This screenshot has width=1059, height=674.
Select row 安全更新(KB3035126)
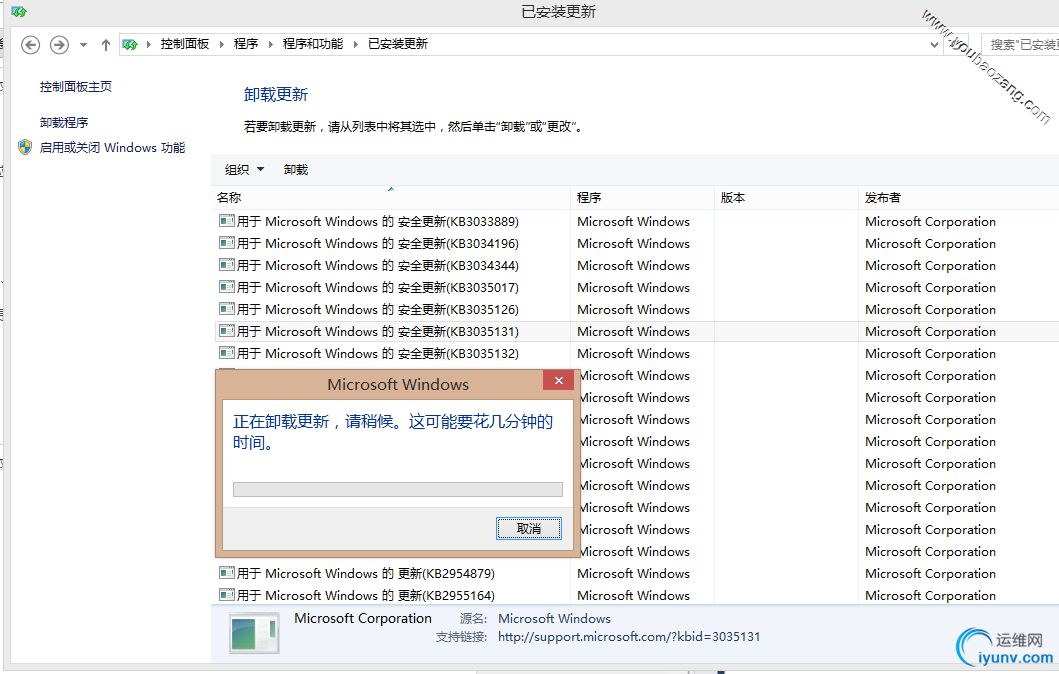coord(635,309)
